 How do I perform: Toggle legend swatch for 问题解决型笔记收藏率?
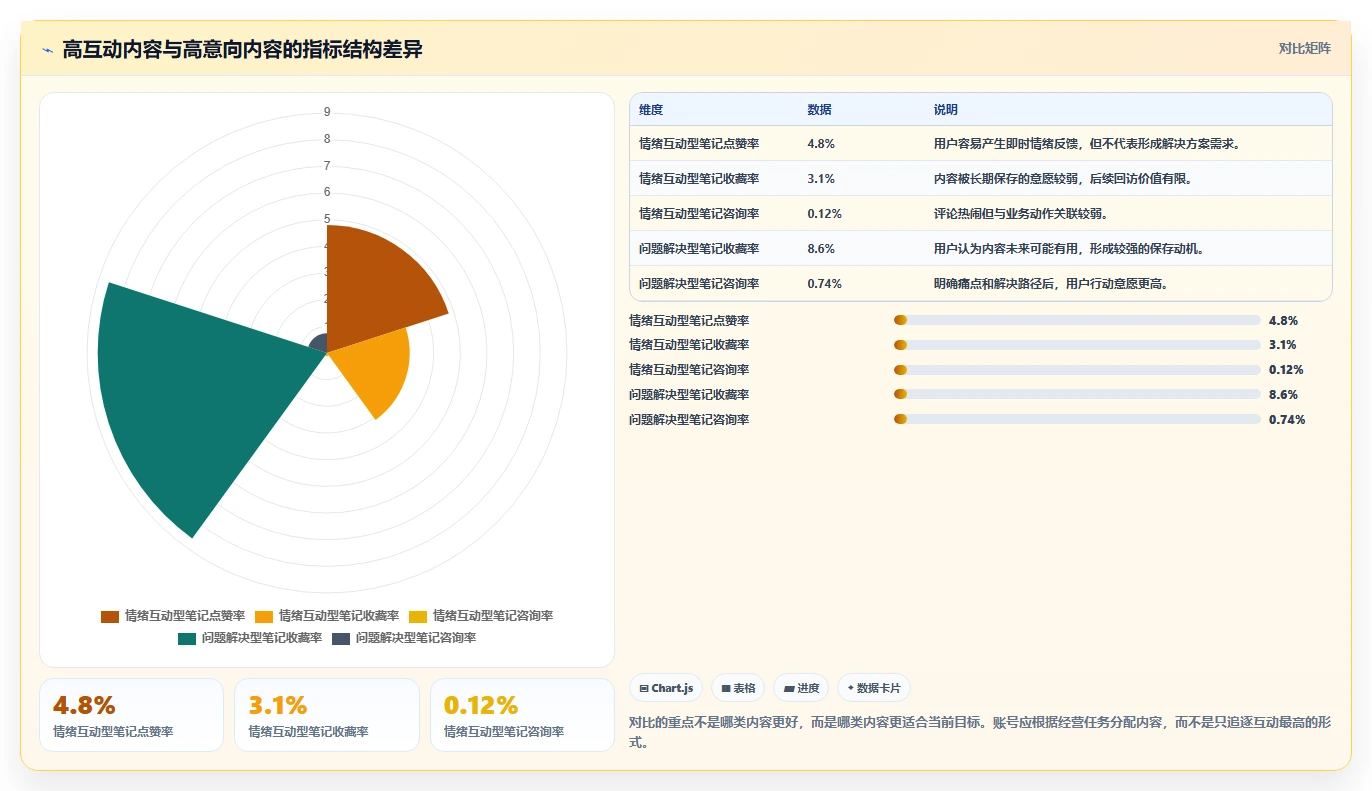click(x=187, y=638)
